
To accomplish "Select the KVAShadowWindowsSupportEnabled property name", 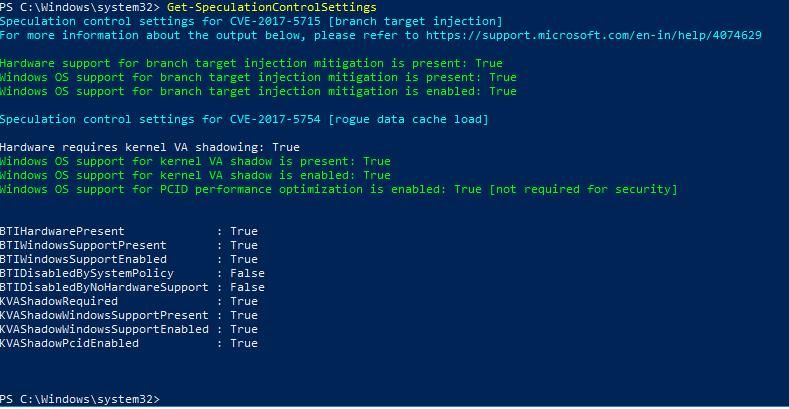I will point(104,330).
